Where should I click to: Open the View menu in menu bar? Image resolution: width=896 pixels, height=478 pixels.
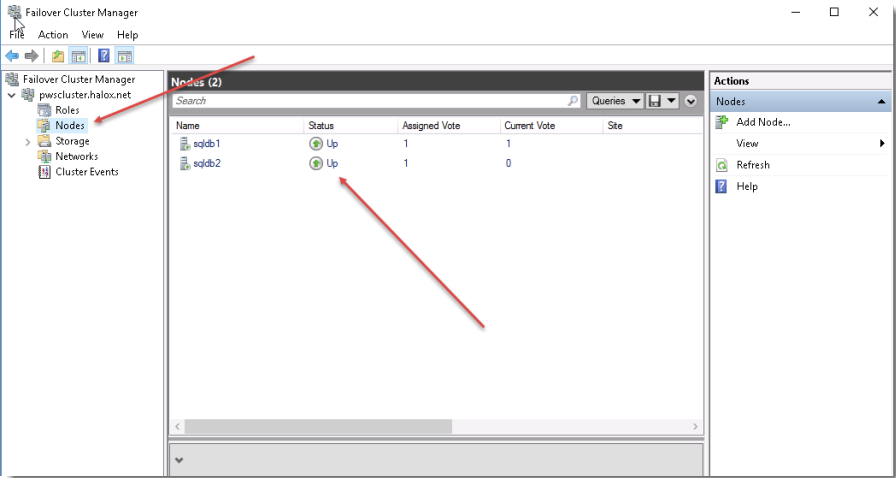(x=93, y=35)
